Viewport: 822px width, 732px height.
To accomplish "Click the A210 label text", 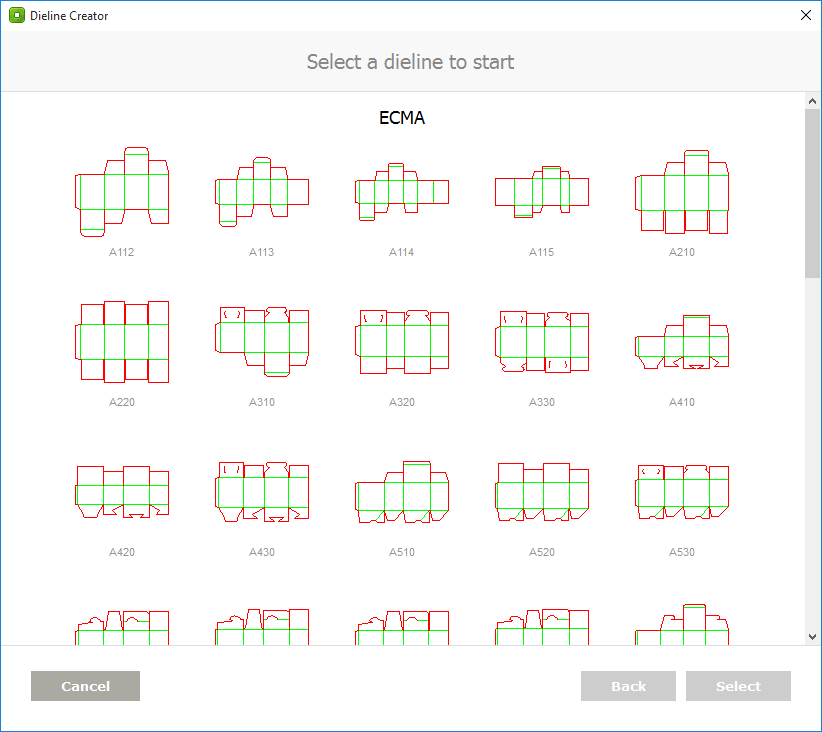I will coord(682,252).
